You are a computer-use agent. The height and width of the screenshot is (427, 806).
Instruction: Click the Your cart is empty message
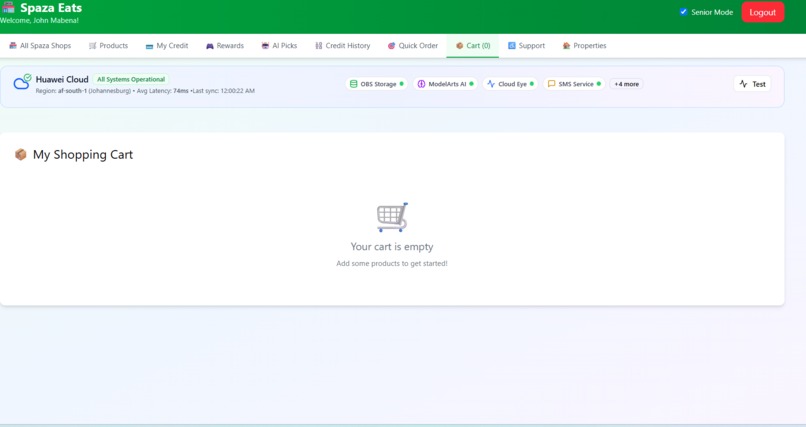click(x=392, y=247)
